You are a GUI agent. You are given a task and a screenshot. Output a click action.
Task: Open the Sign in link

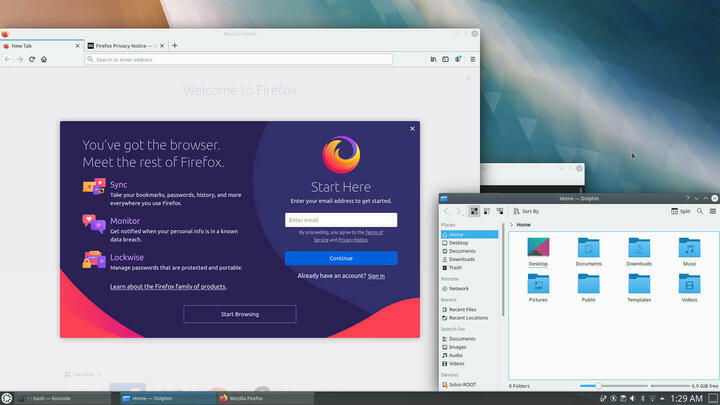pyautogui.click(x=376, y=276)
